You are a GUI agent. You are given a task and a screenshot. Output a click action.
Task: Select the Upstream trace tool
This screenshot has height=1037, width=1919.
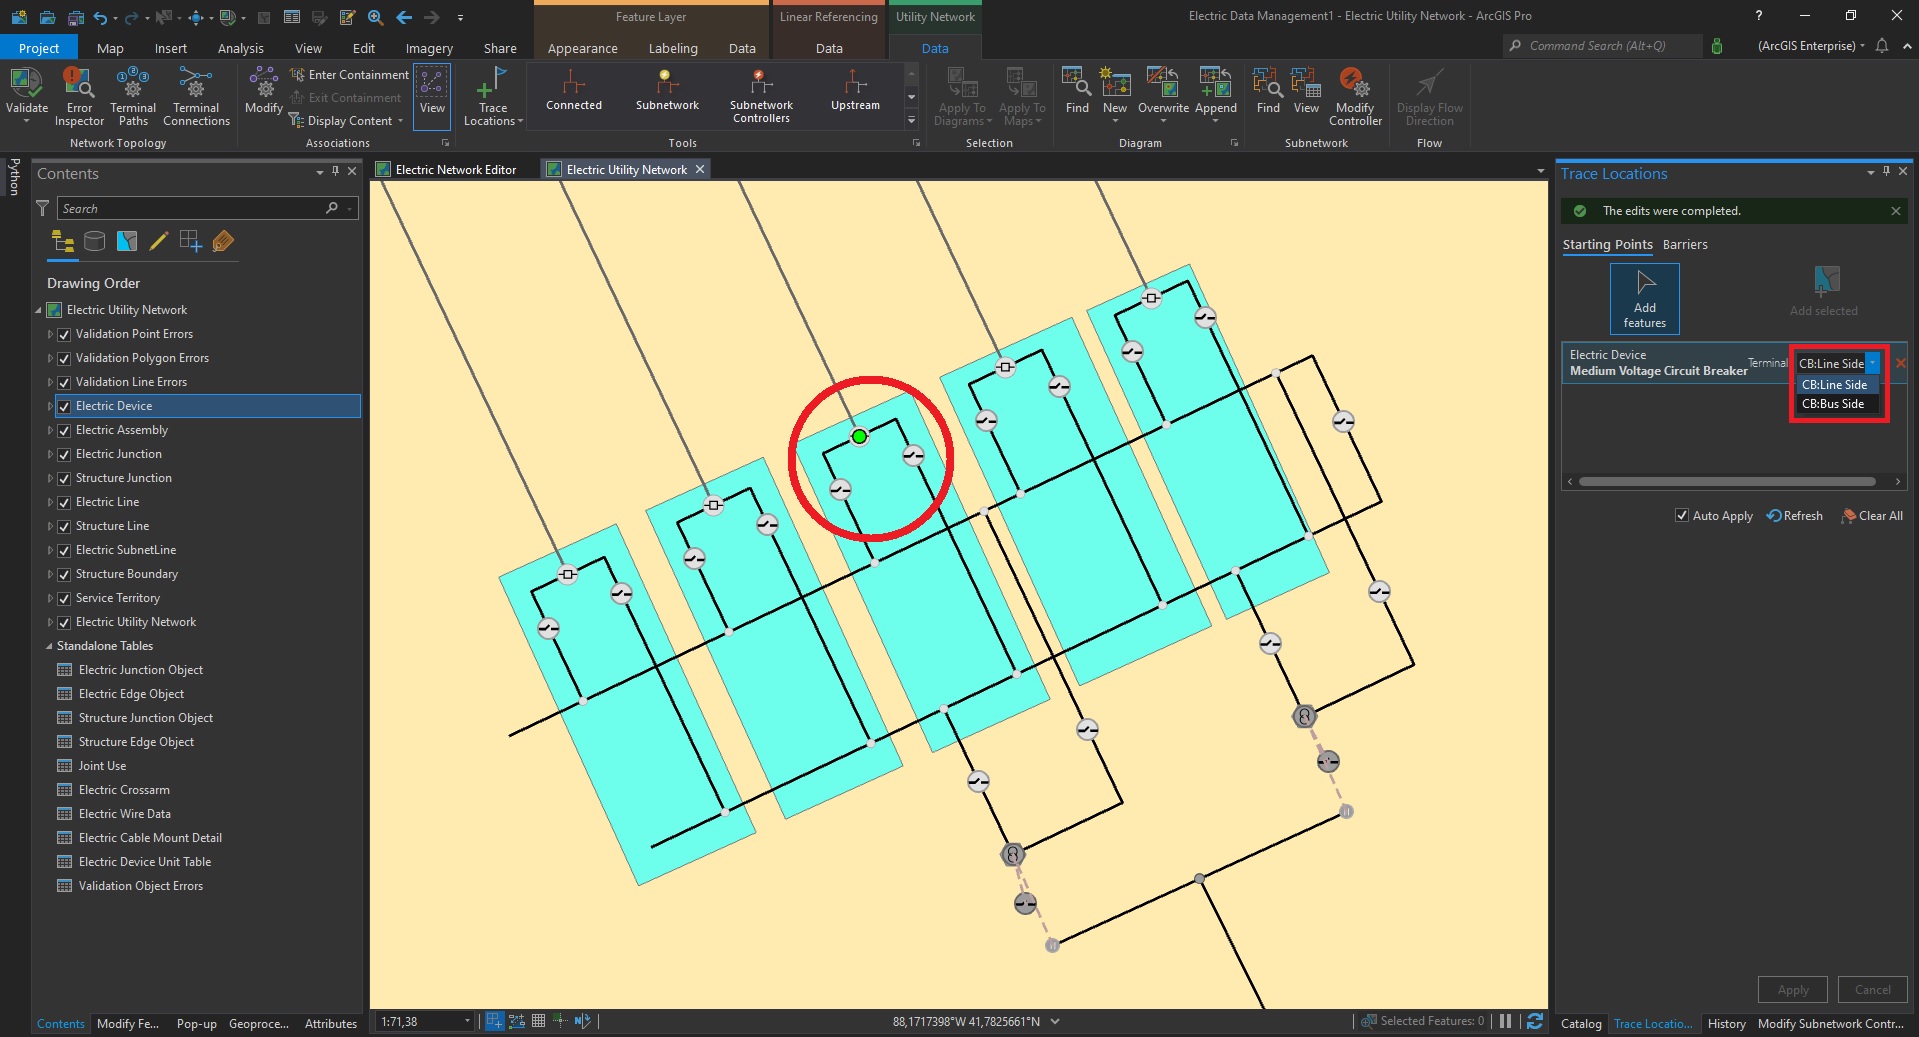[855, 90]
